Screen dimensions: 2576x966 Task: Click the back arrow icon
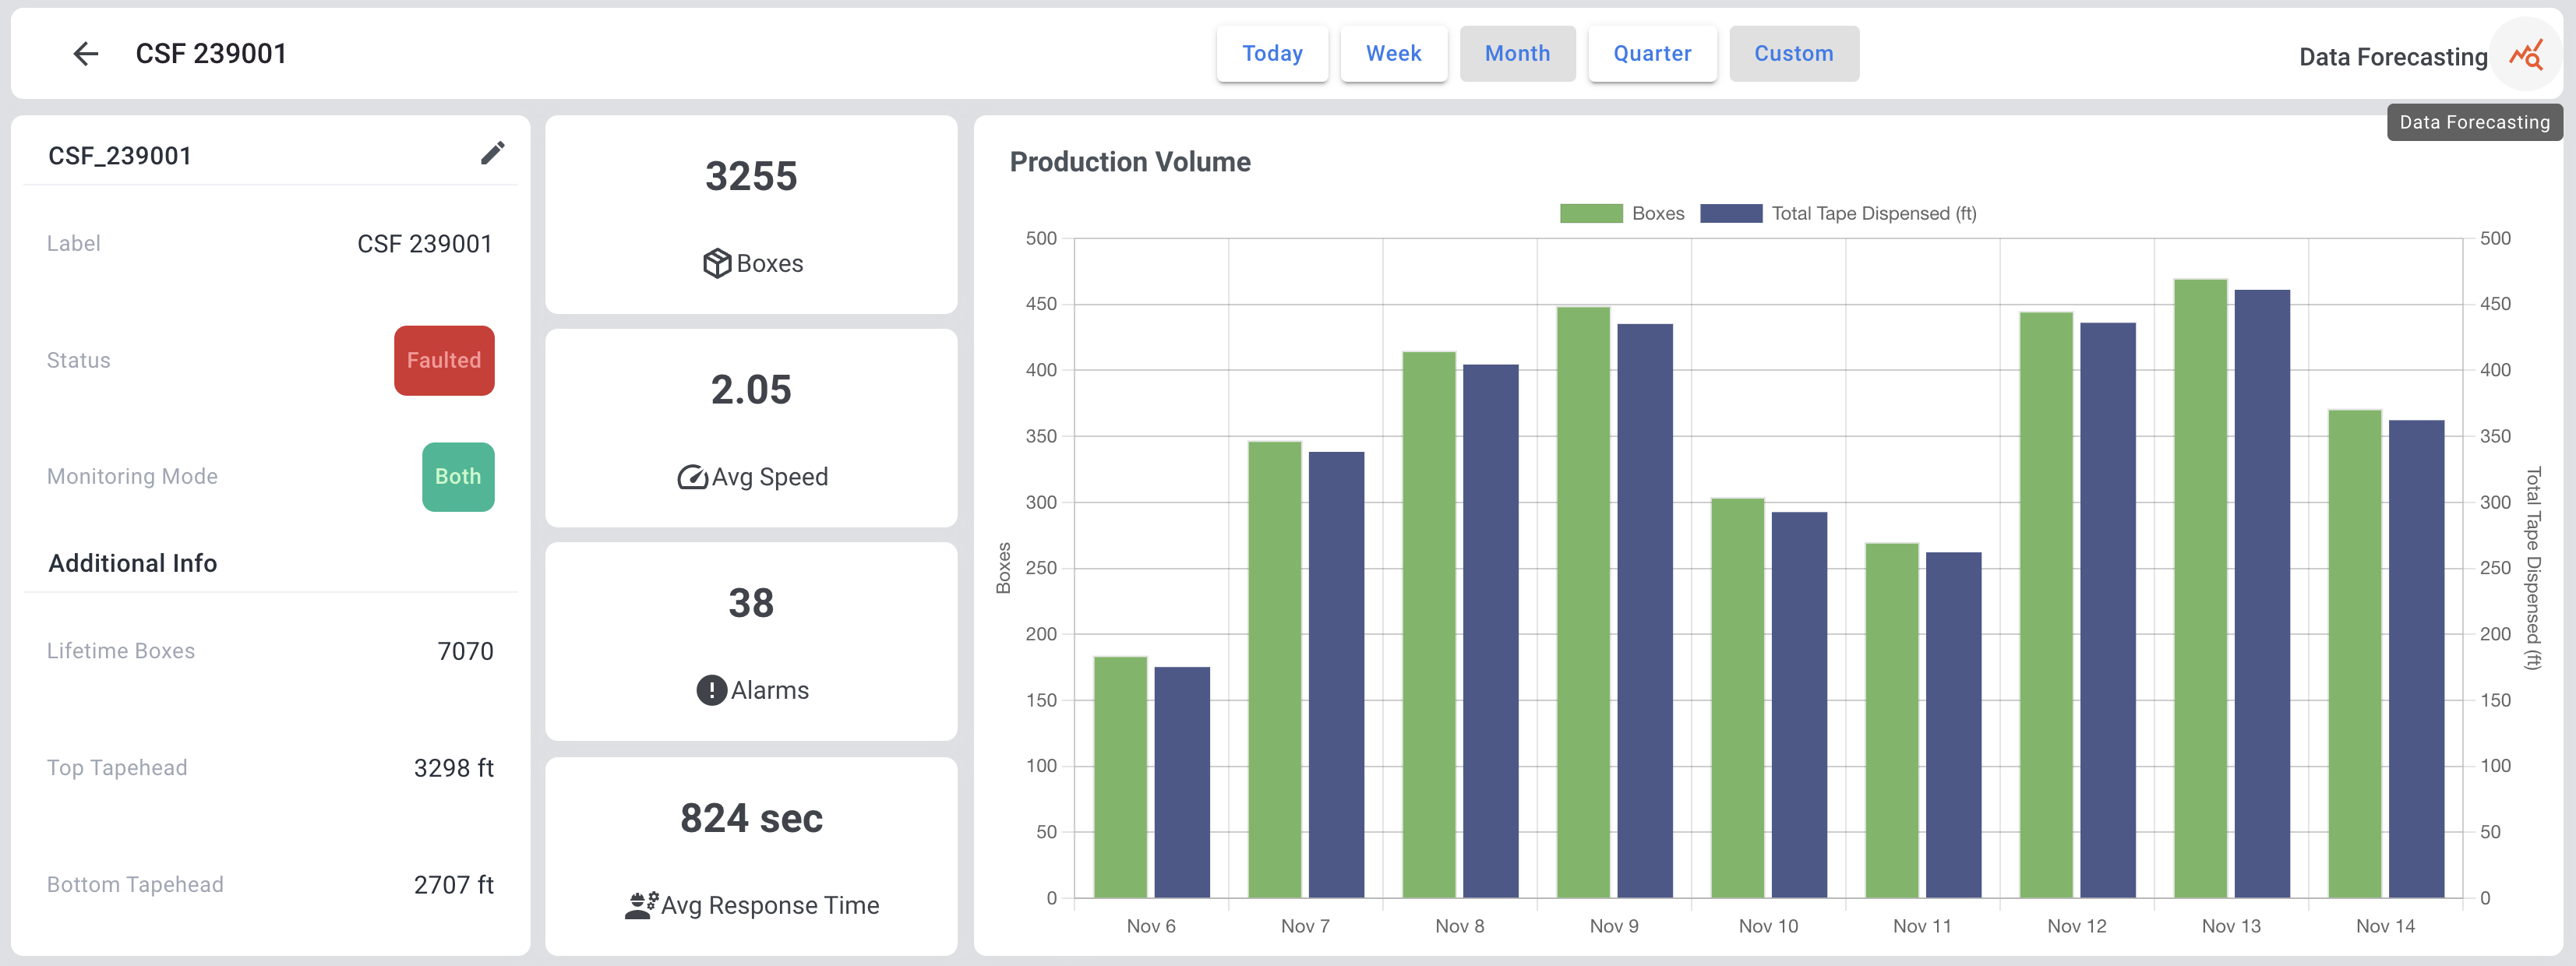86,54
